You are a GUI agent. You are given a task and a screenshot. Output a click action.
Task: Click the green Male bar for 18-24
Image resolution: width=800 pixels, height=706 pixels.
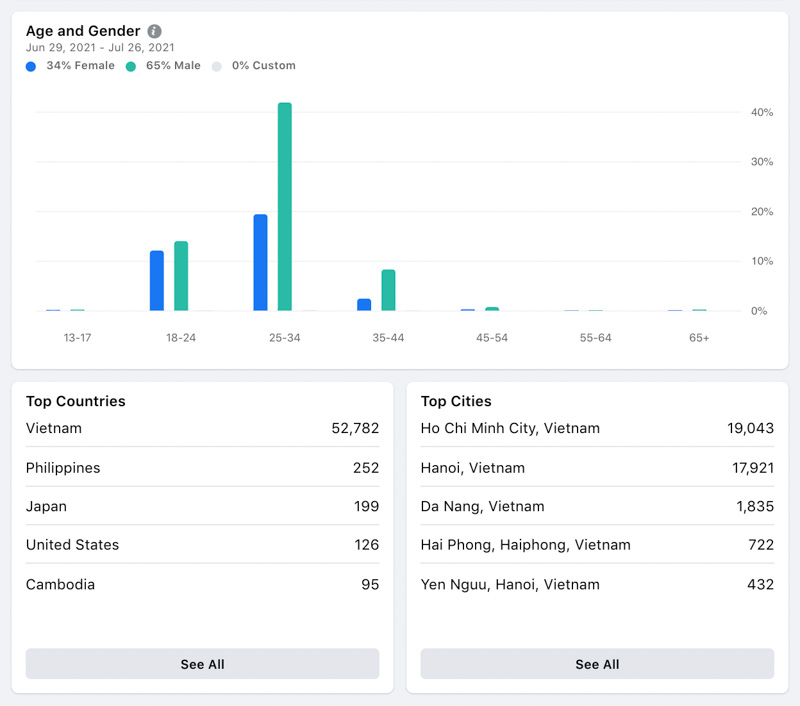click(x=181, y=276)
